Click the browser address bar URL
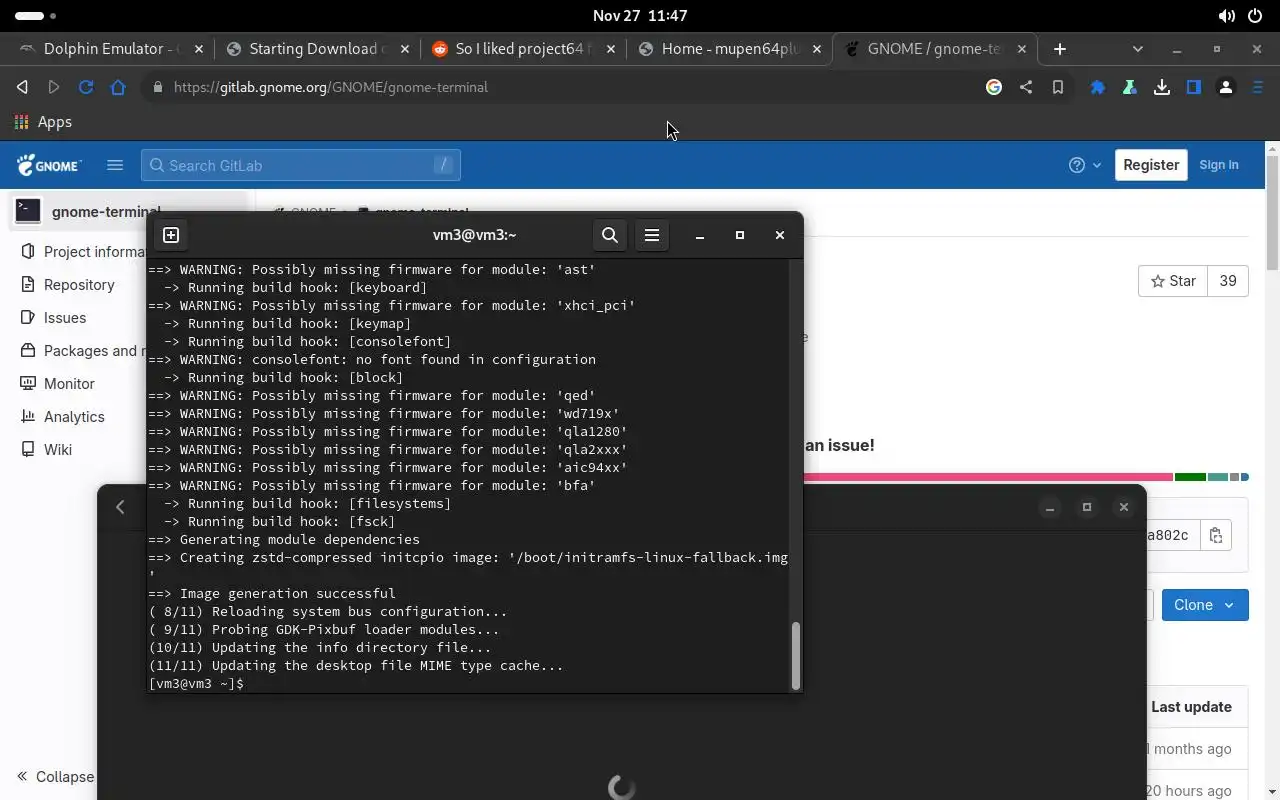1280x800 pixels. 331,87
